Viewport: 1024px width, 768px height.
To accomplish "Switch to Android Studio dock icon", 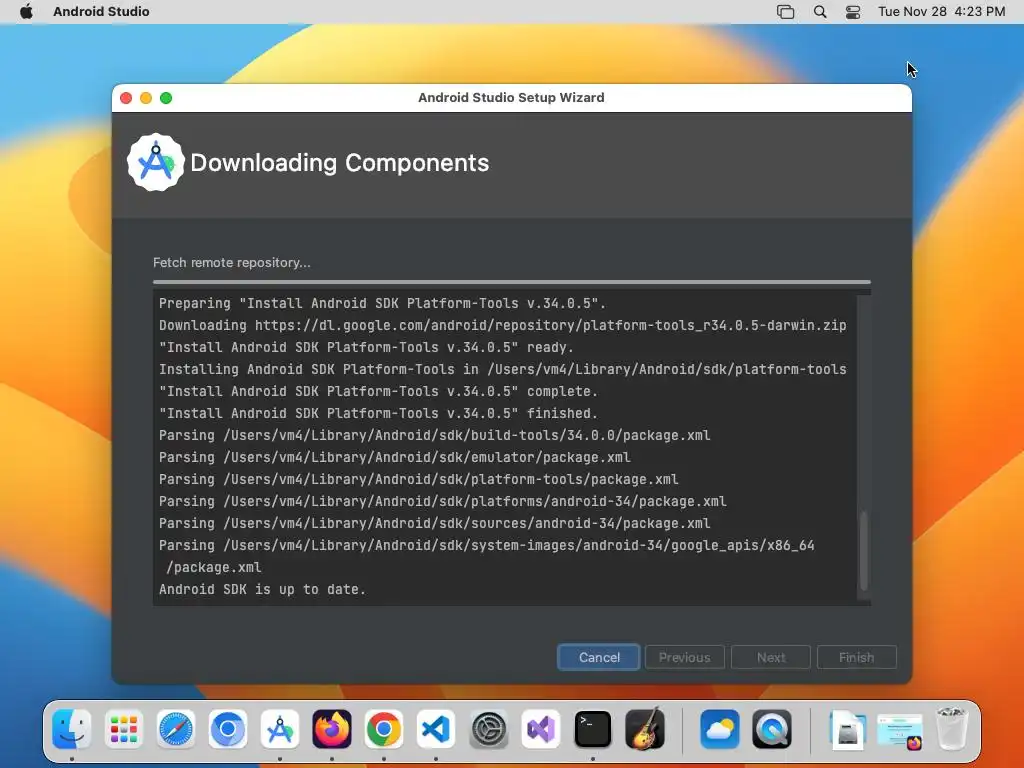I will click(x=280, y=729).
